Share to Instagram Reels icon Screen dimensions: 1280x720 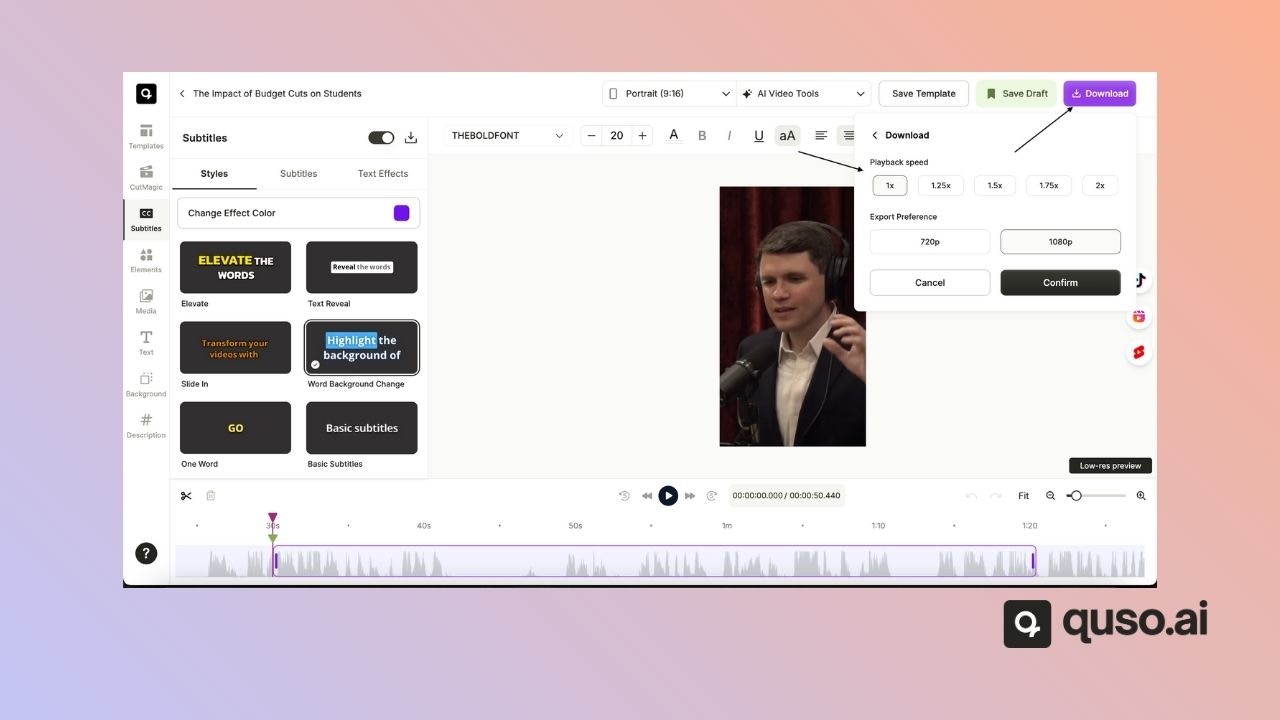click(1139, 317)
